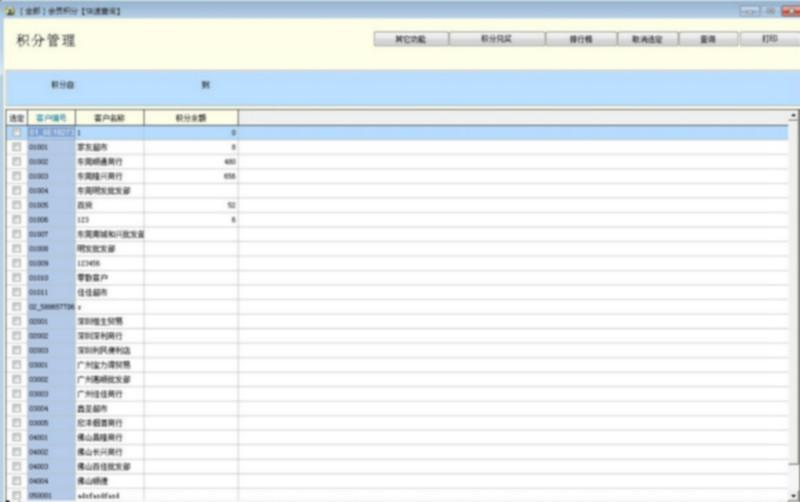Run the 查询 query button
Image resolution: width=800 pixels, height=502 pixels.
(709, 39)
